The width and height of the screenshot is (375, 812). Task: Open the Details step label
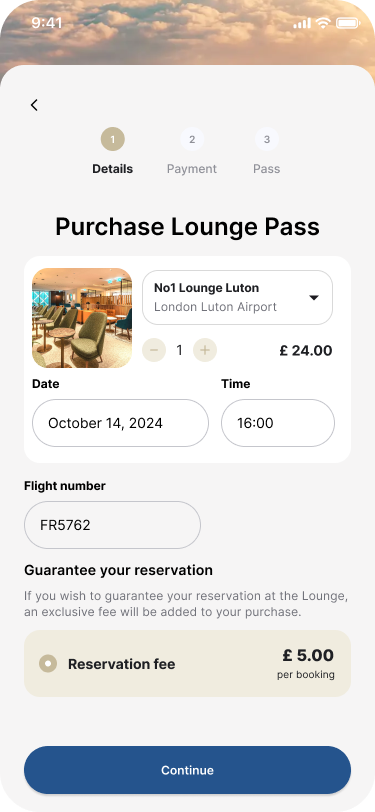112,169
